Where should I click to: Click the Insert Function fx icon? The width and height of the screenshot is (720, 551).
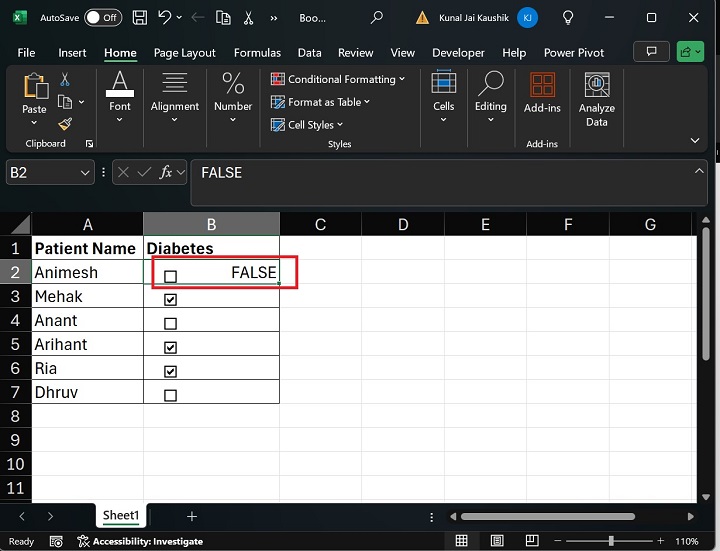(166, 173)
